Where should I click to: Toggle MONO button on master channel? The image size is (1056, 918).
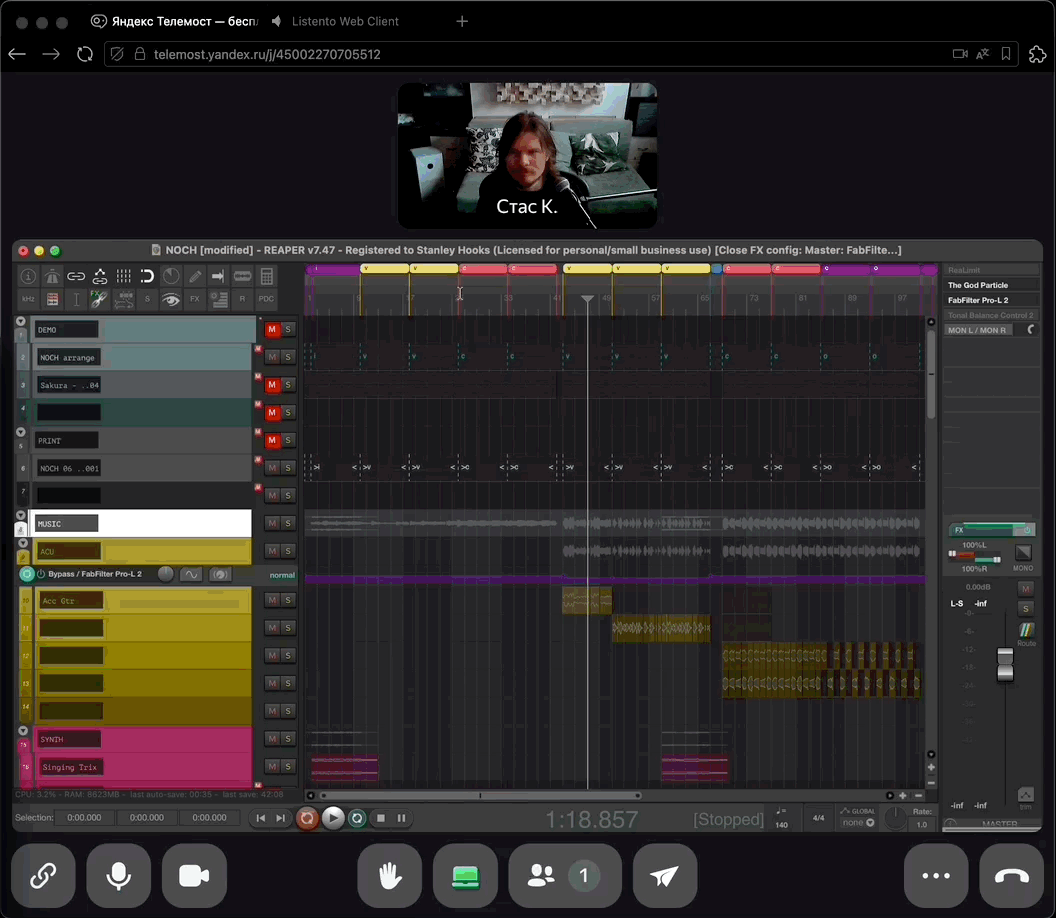[1023, 553]
